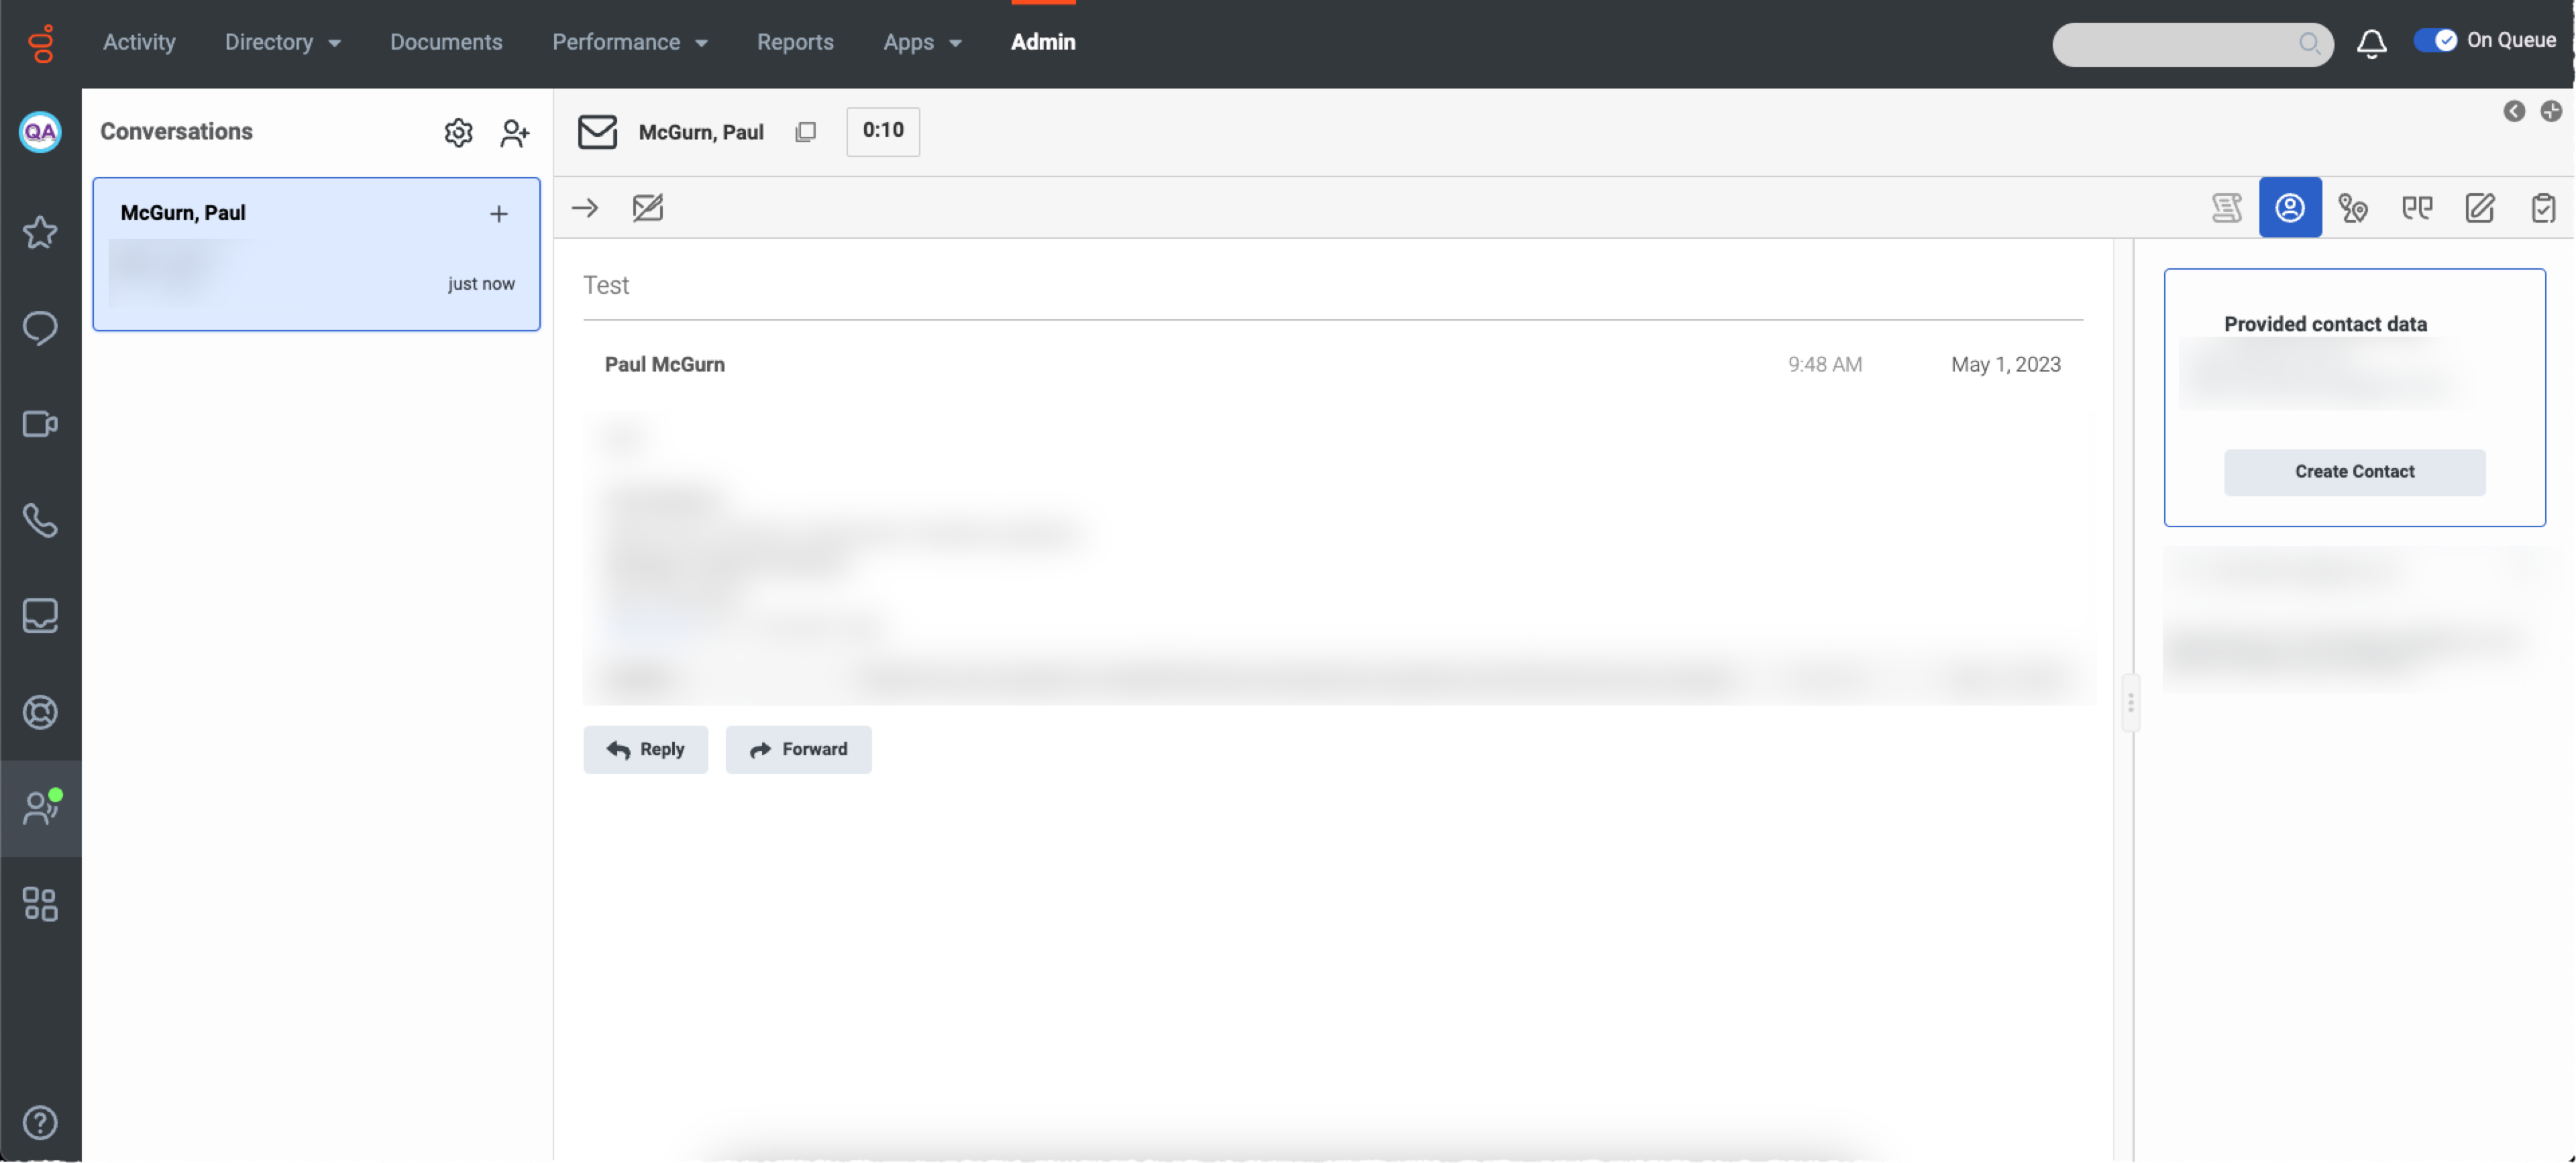The width and height of the screenshot is (2576, 1163).
Task: Open the wrap-up codes clipboard icon
Action: [x=2543, y=208]
